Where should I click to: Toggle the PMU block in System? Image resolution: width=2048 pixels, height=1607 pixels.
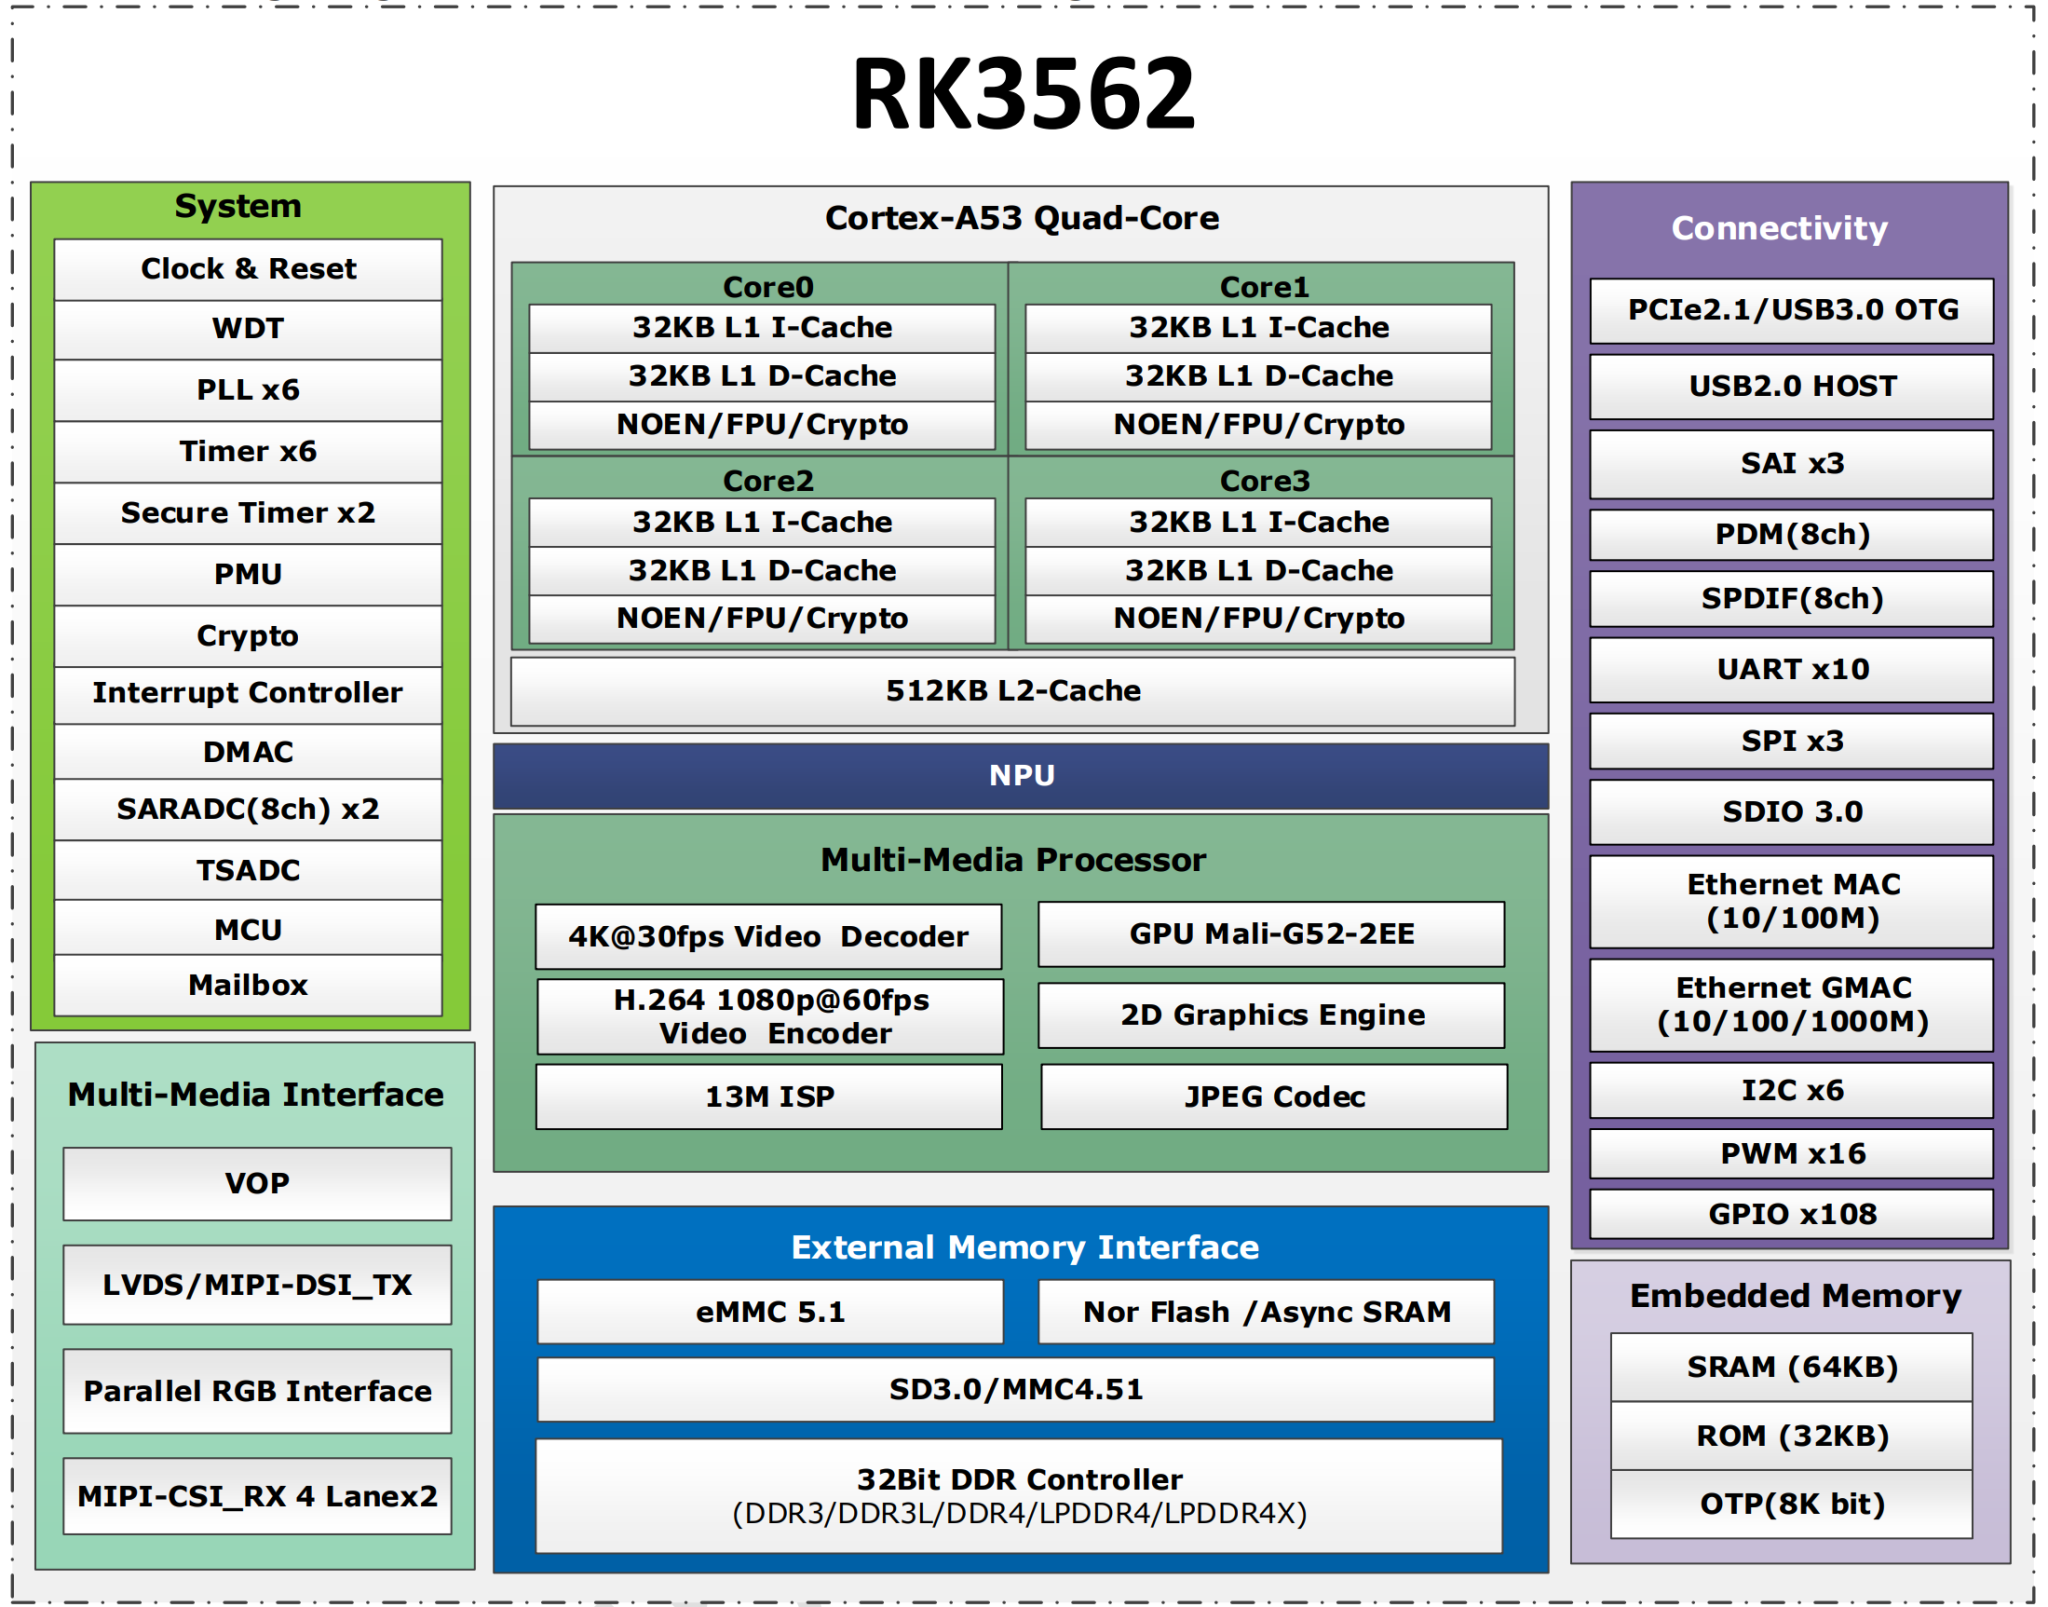tap(247, 573)
